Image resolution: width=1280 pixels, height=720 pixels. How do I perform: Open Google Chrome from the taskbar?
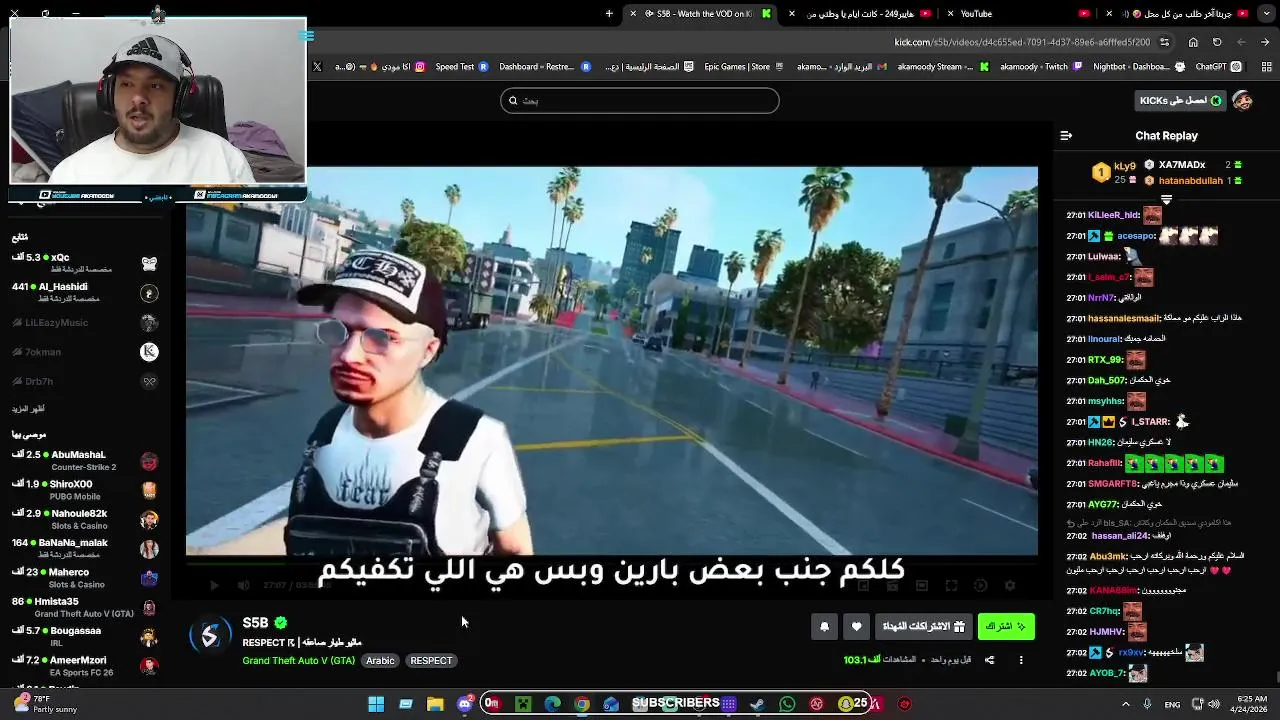(582, 704)
